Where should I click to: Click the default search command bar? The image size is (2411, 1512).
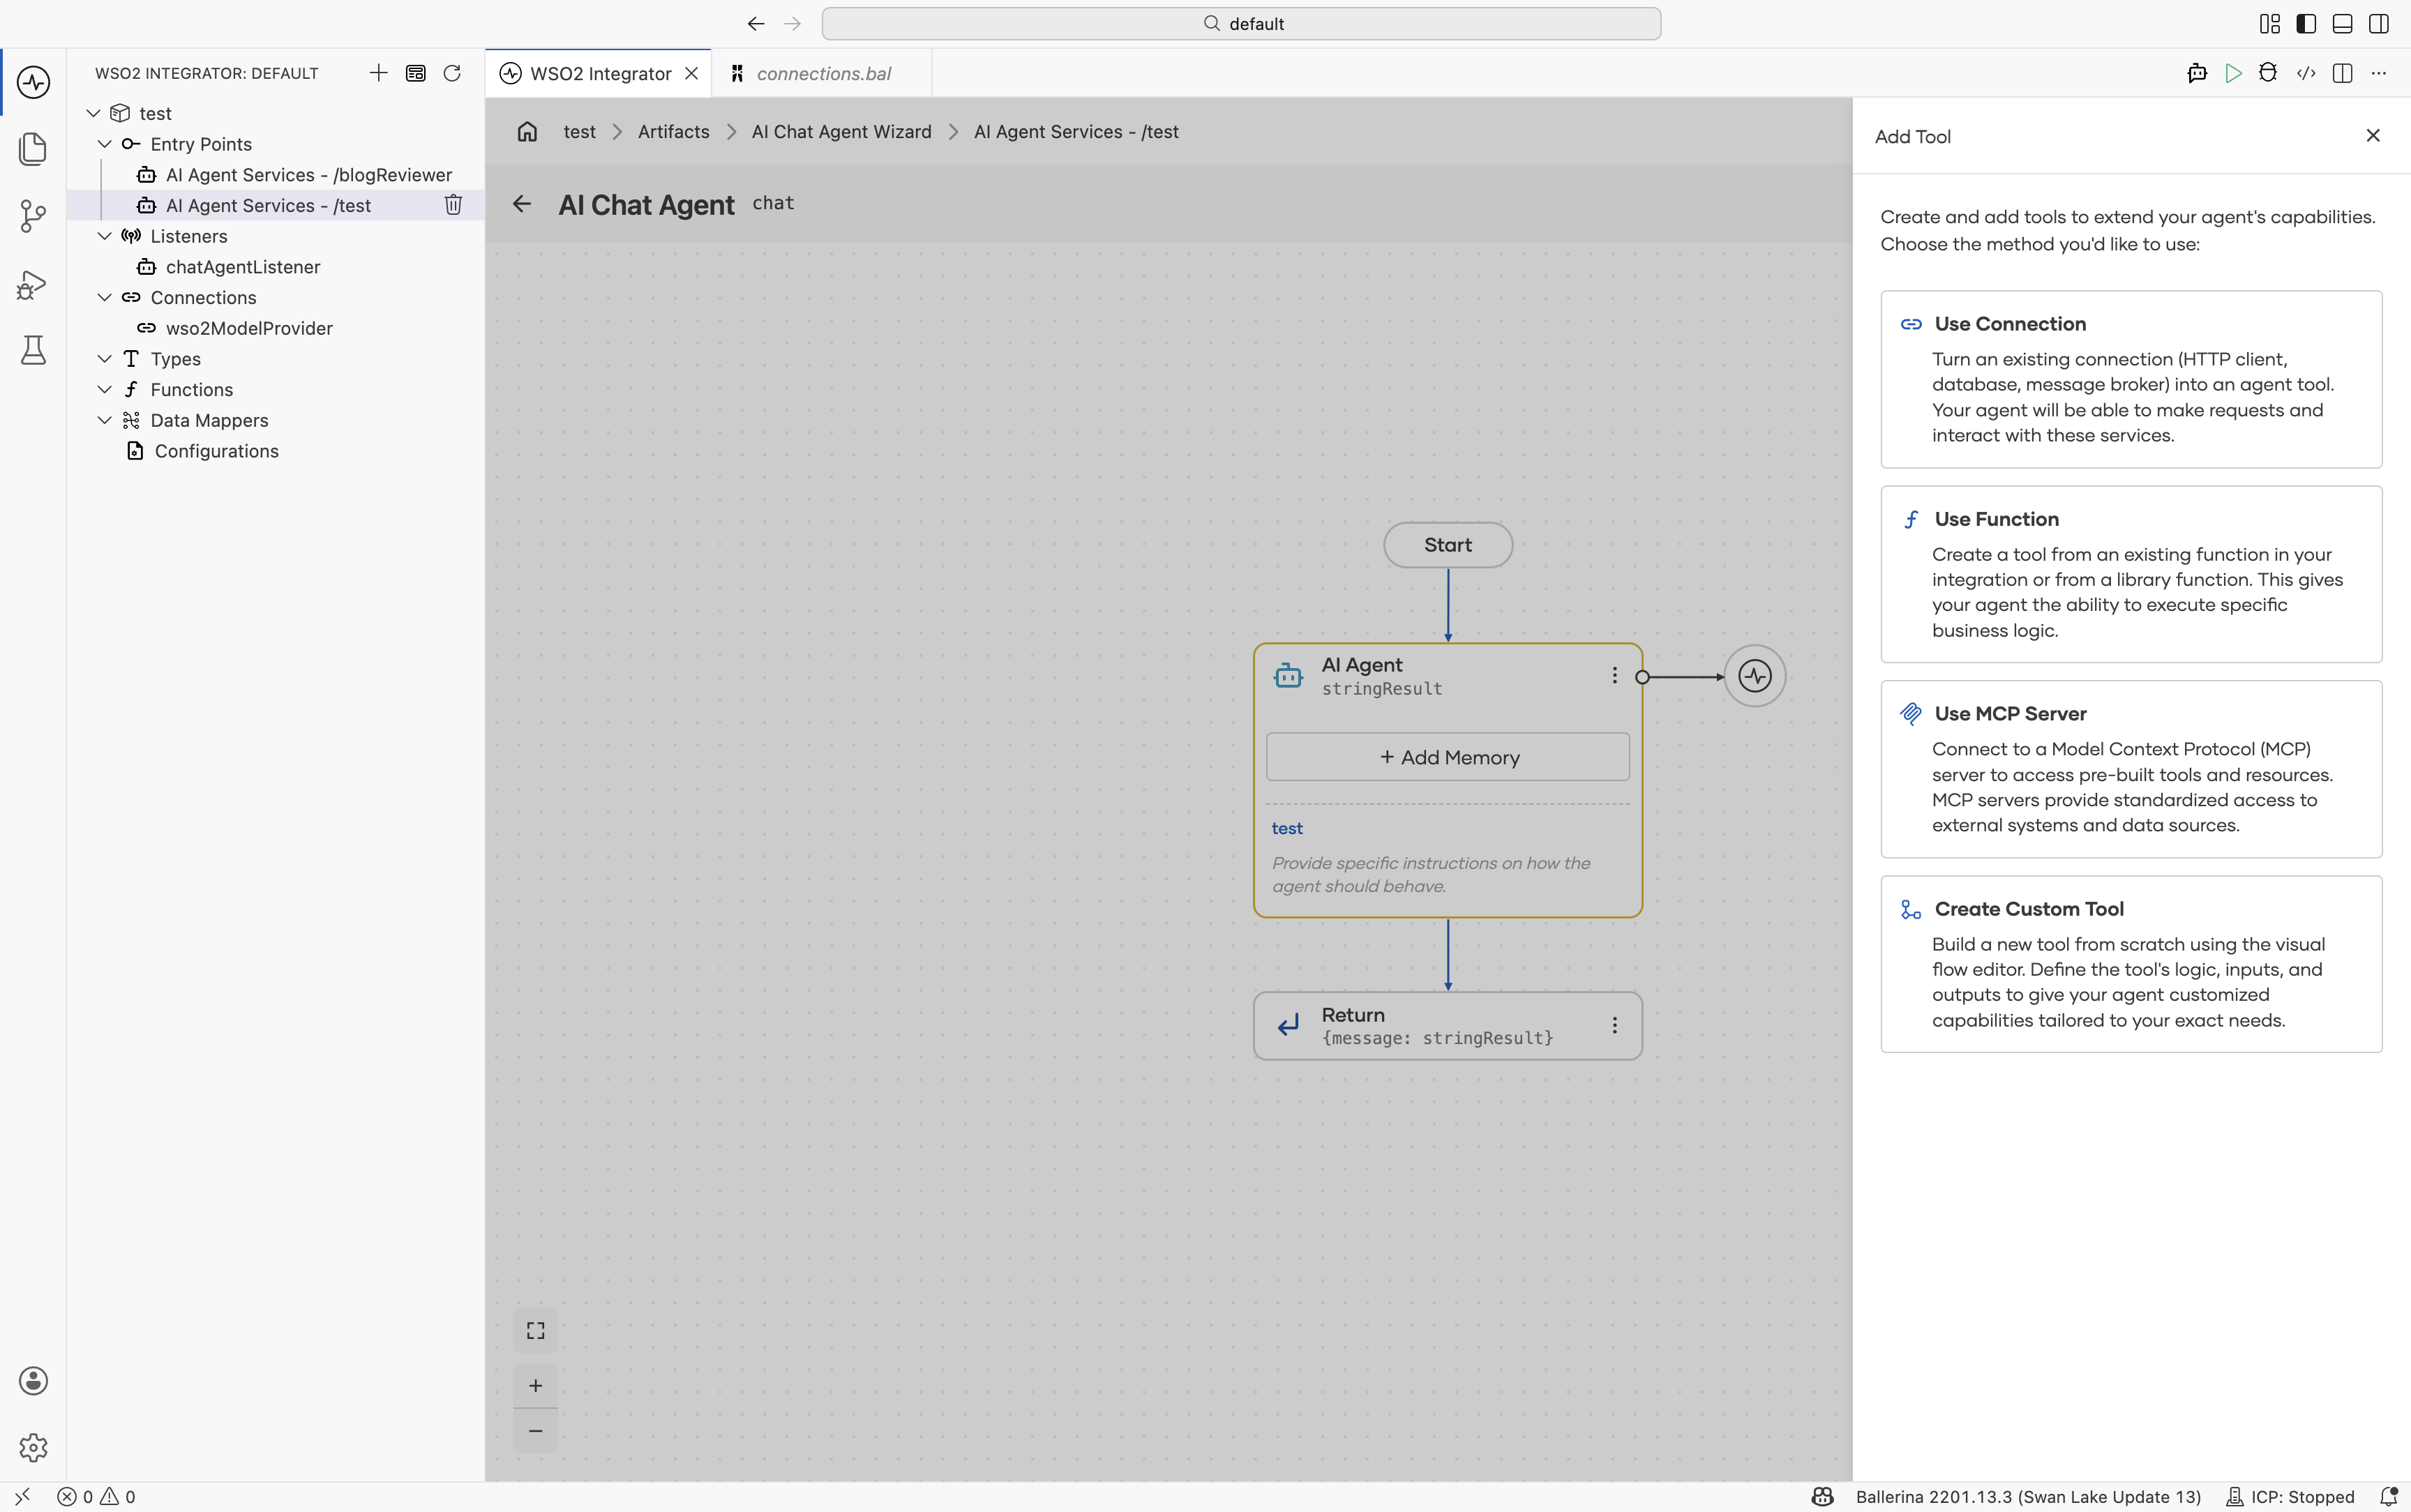pos(1241,24)
